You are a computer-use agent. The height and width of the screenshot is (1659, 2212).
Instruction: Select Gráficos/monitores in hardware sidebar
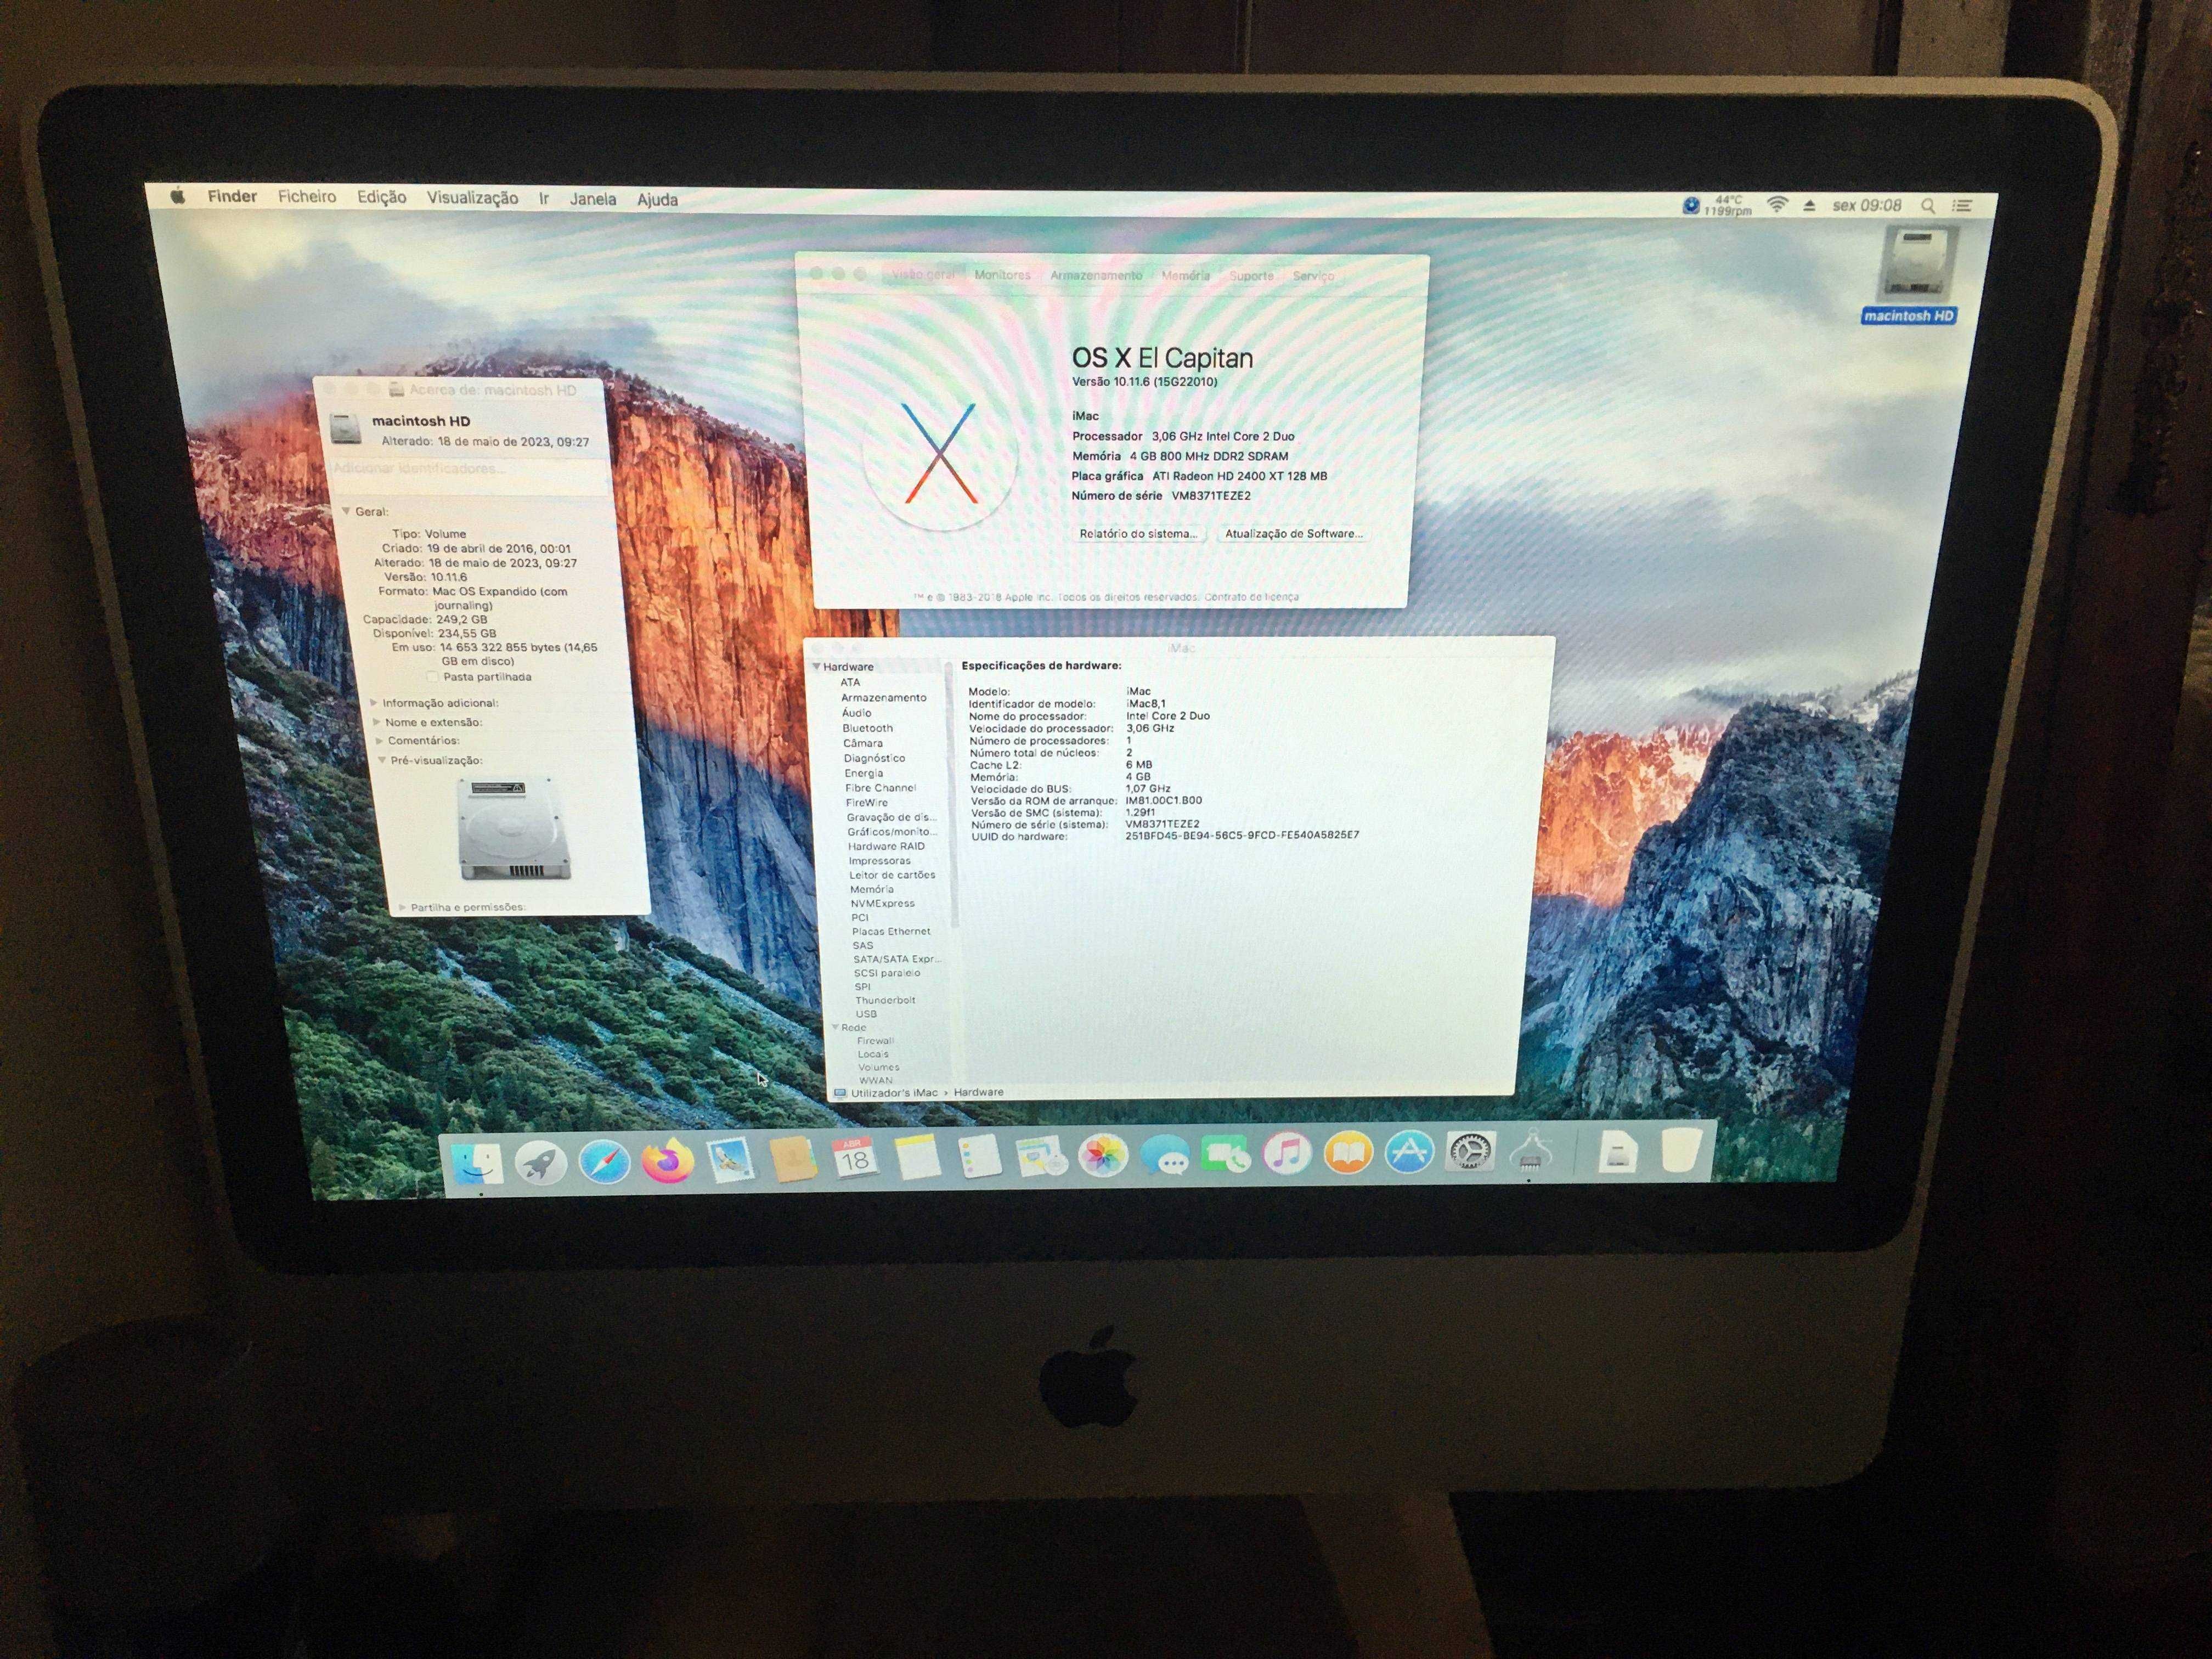[x=893, y=832]
